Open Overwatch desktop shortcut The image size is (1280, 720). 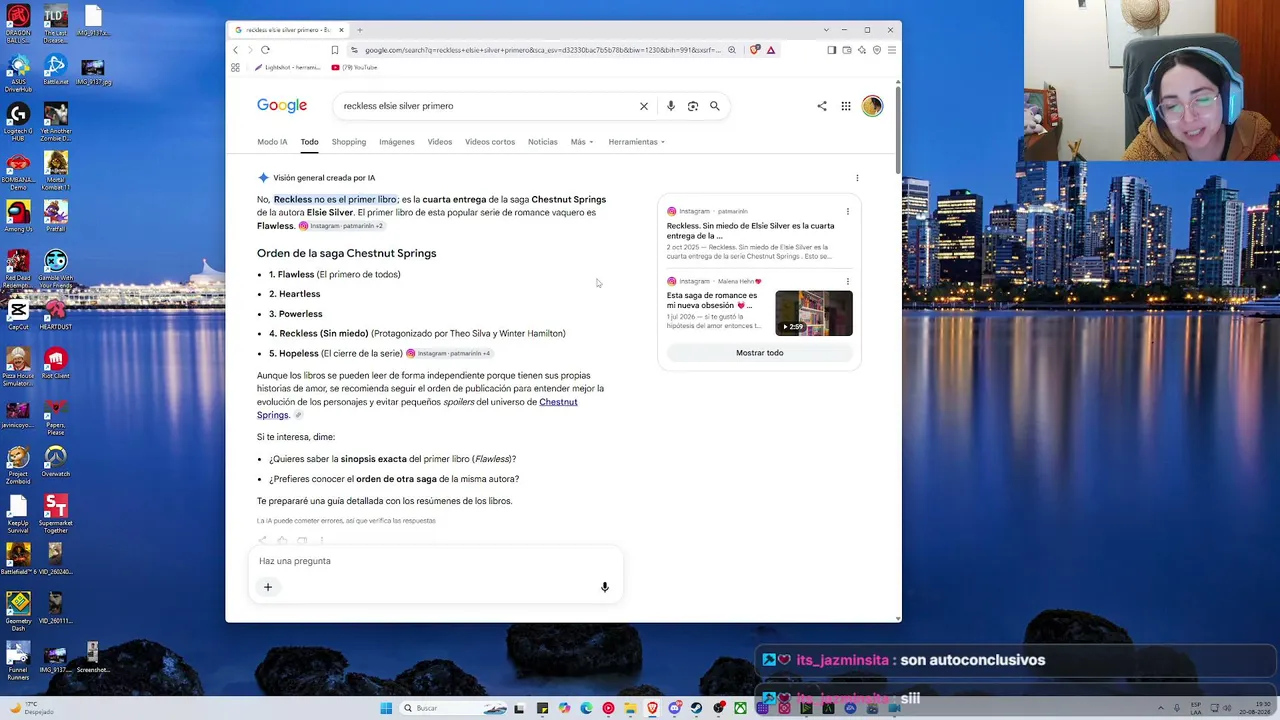coord(56,461)
